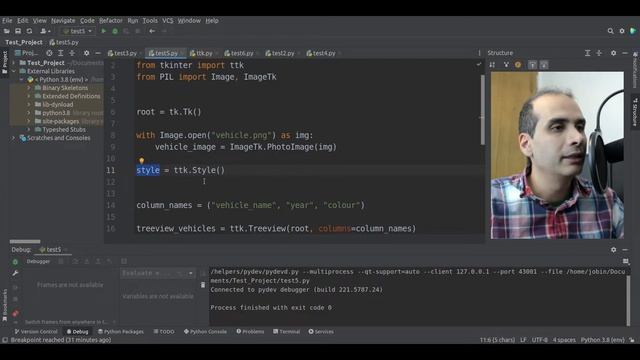The height and width of the screenshot is (360, 640).
Task: Open the Terminal tool window
Action: [287, 331]
